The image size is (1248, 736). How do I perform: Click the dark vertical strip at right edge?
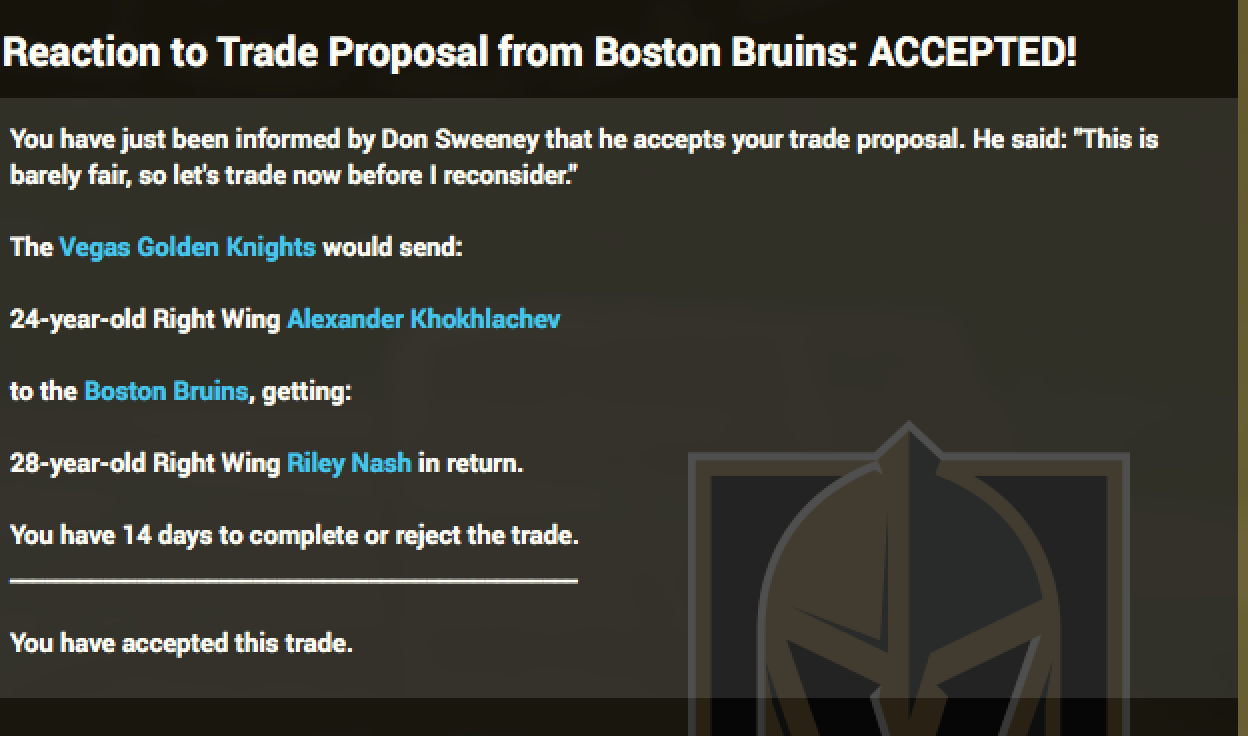pyautogui.click(x=1243, y=400)
